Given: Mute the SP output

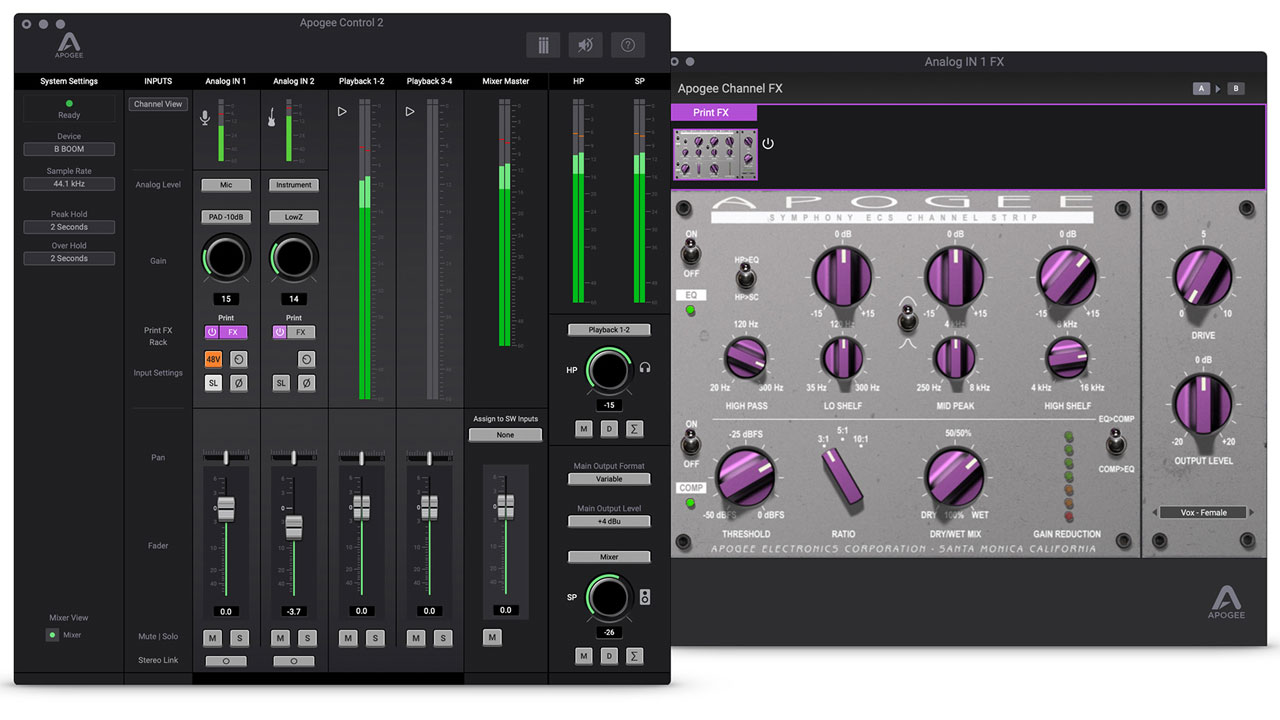Looking at the screenshot, I should coord(584,656).
